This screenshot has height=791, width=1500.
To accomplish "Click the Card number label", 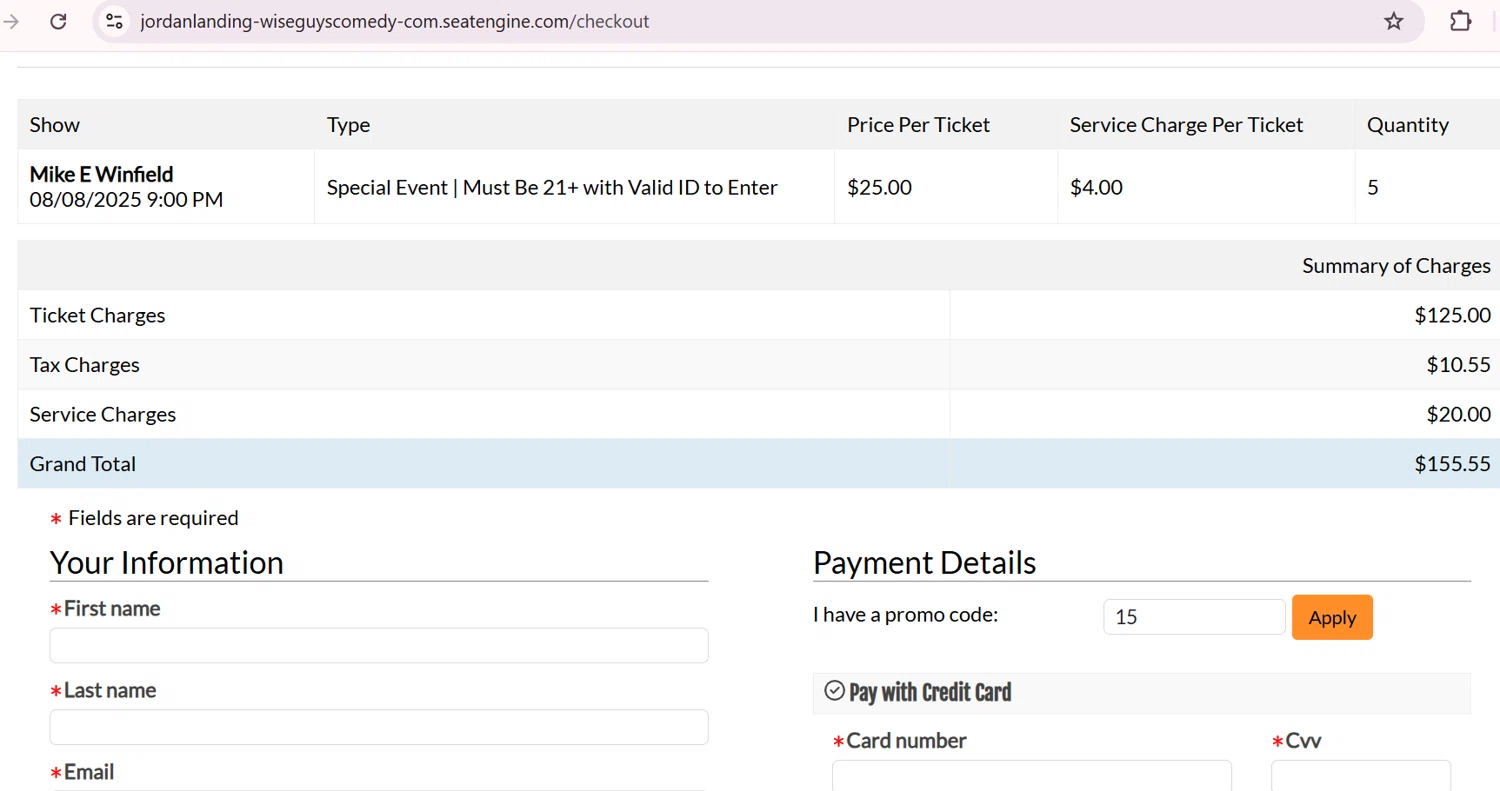I will tap(906, 741).
